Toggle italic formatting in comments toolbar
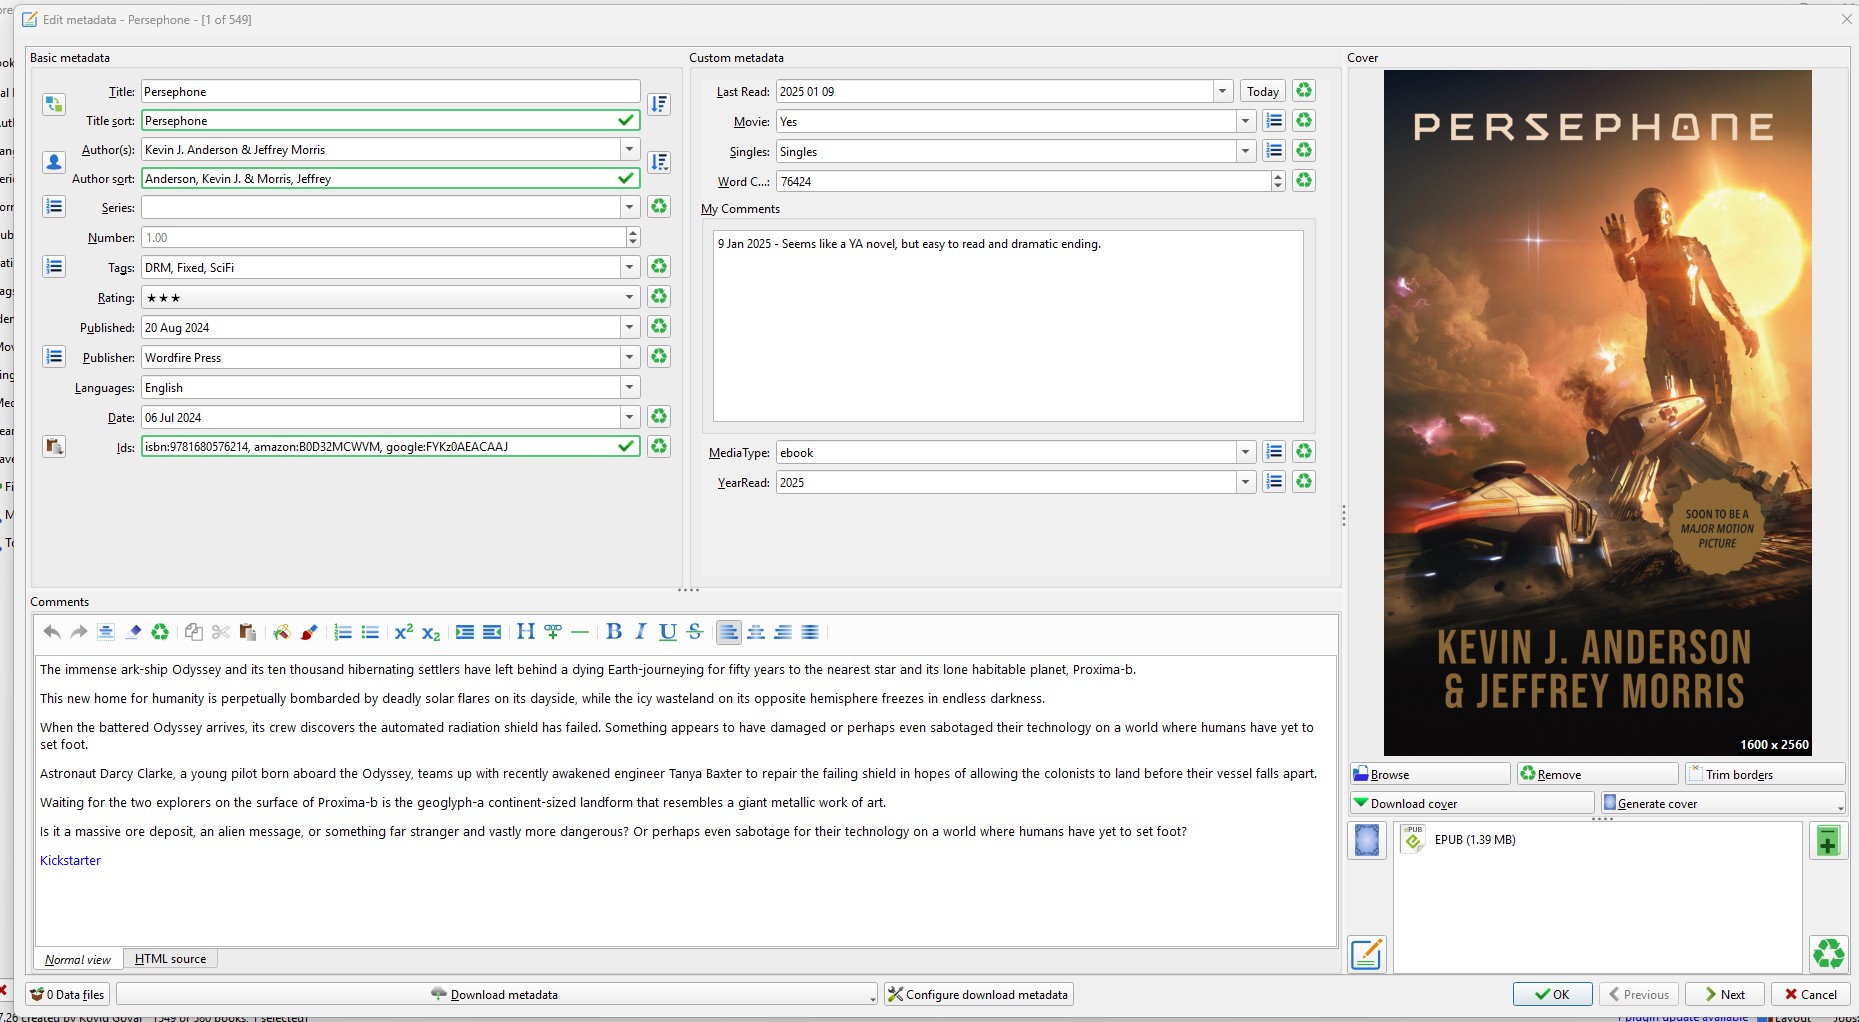1859x1022 pixels. (641, 632)
